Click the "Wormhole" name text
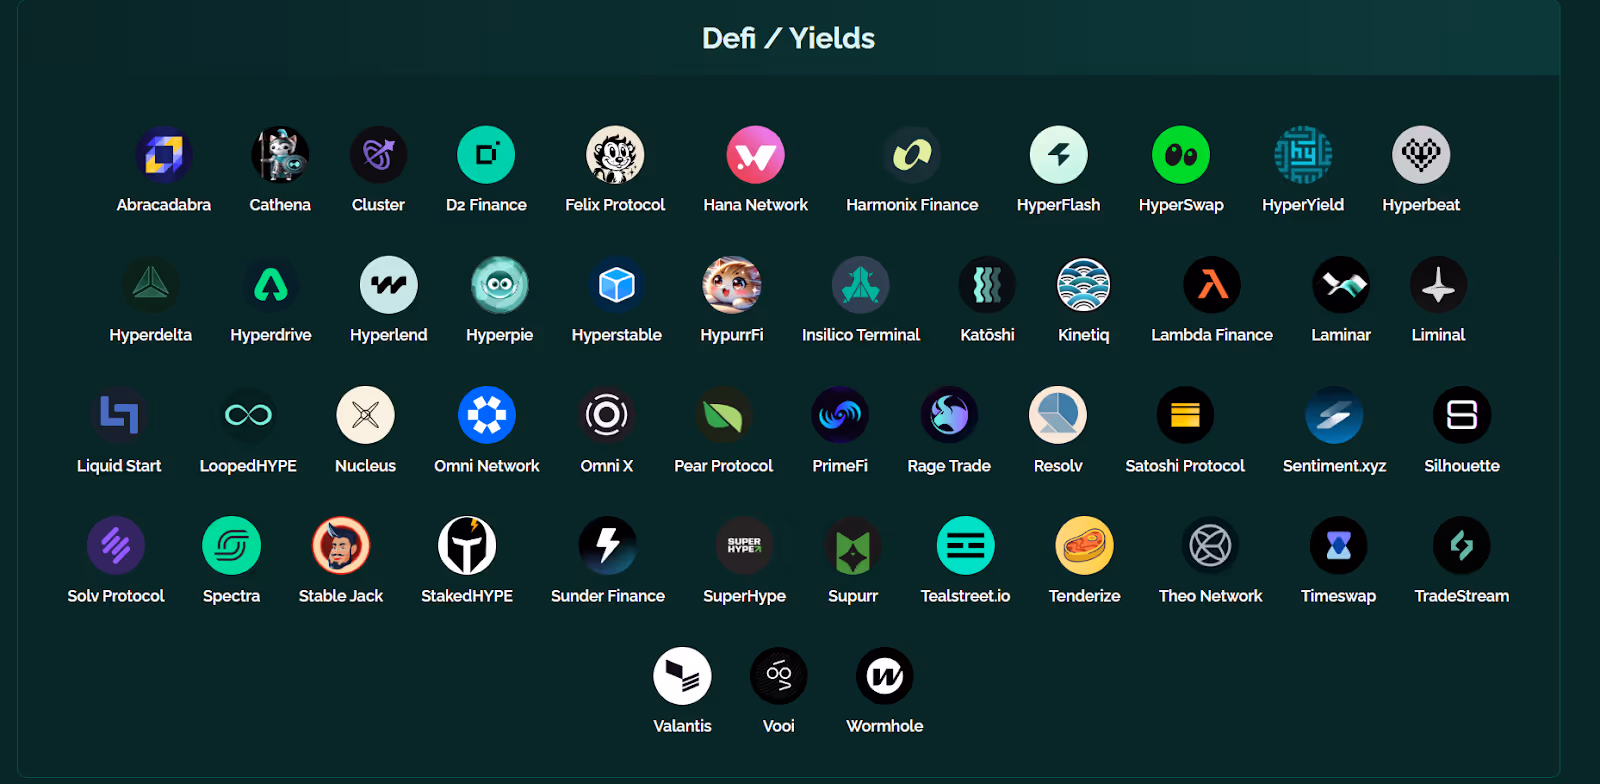 [x=885, y=726]
